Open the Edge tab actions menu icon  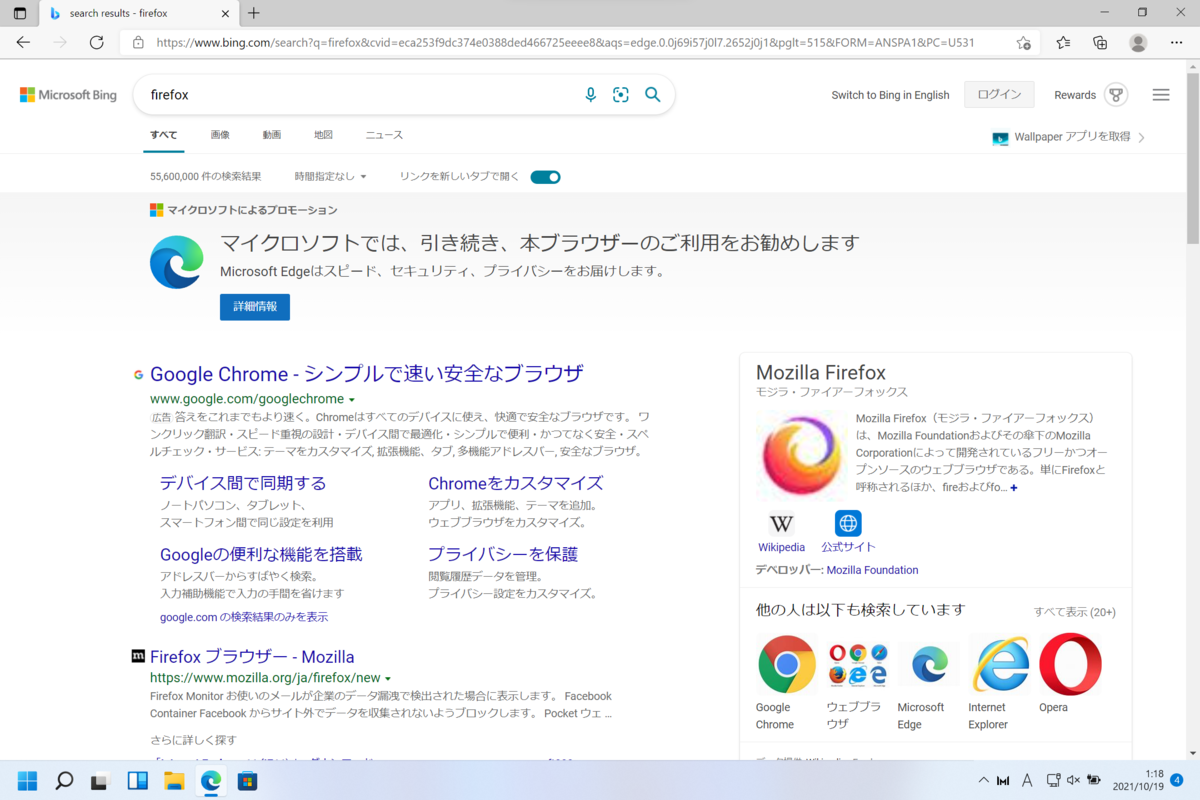[x=20, y=13]
